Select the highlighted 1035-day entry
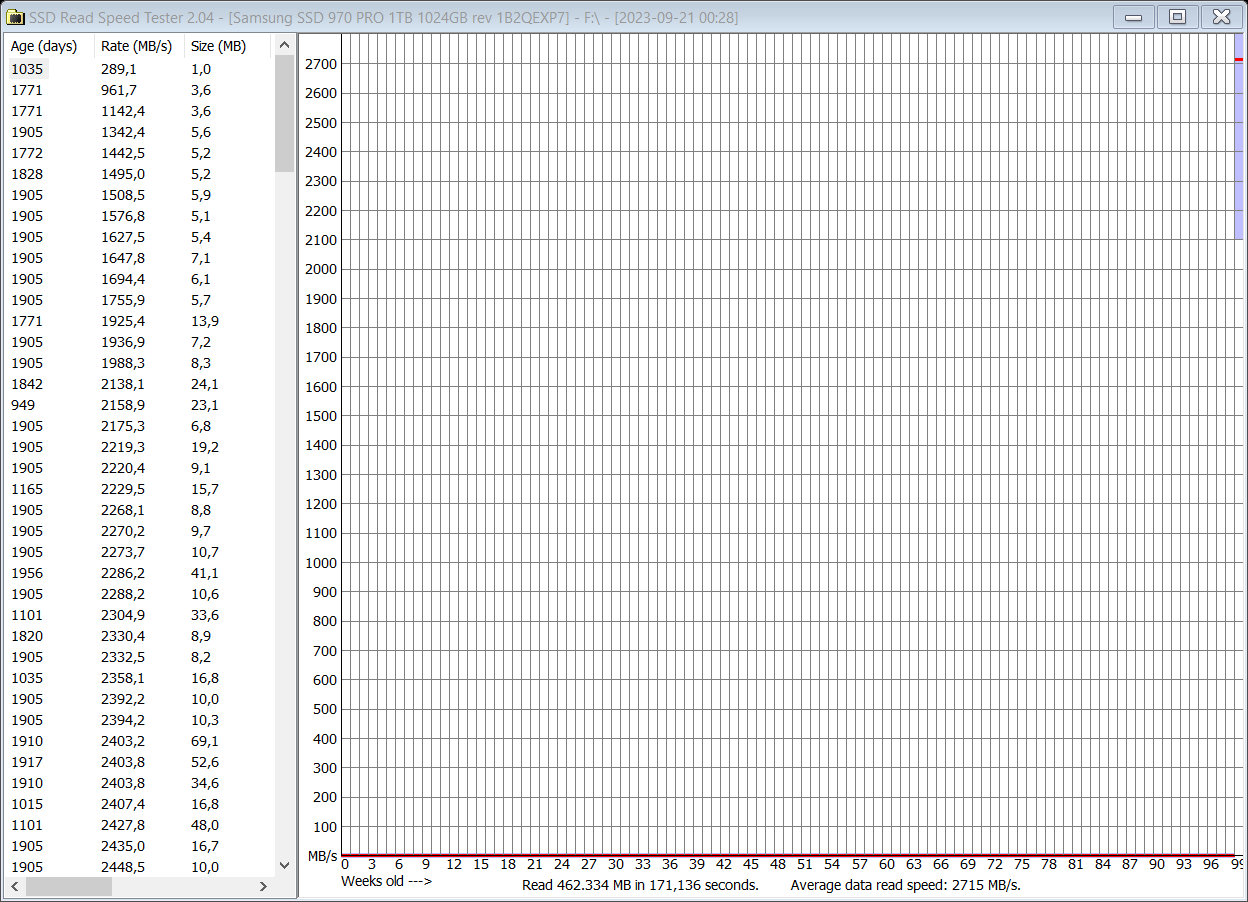The width and height of the screenshot is (1248, 902). tap(28, 68)
